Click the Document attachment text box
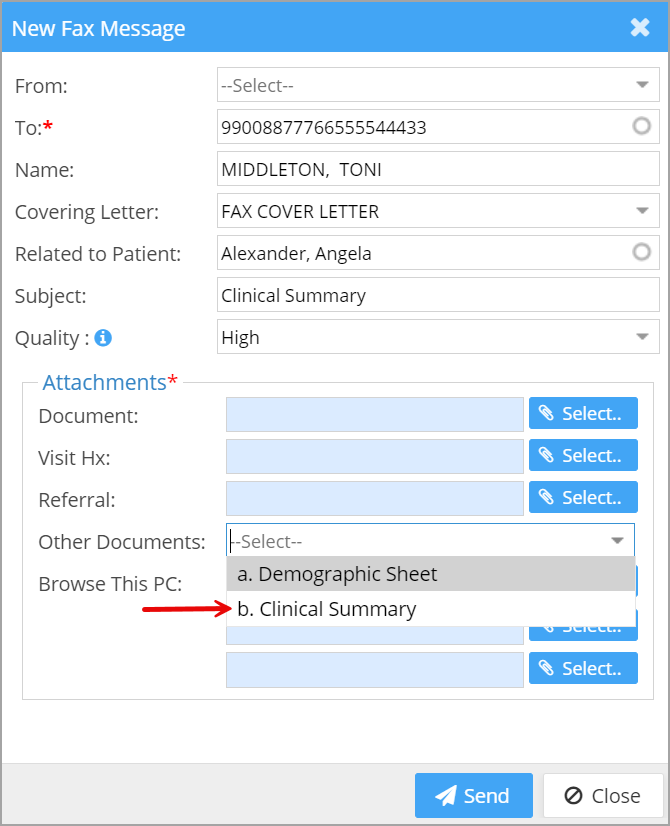This screenshot has height=826, width=670. coord(375,414)
